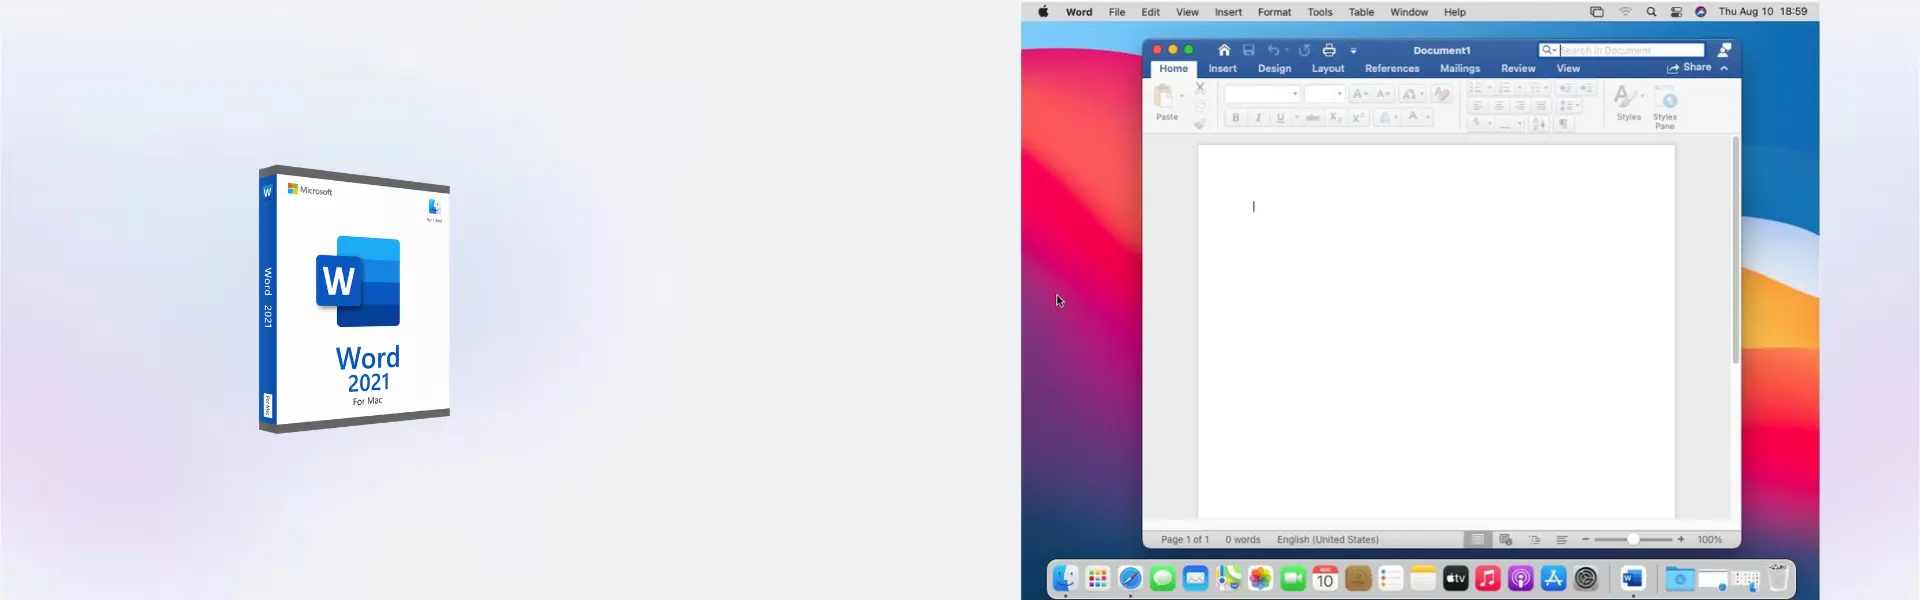Open the Line Spacing dropdown
This screenshot has height=600, width=1920.
(1569, 106)
